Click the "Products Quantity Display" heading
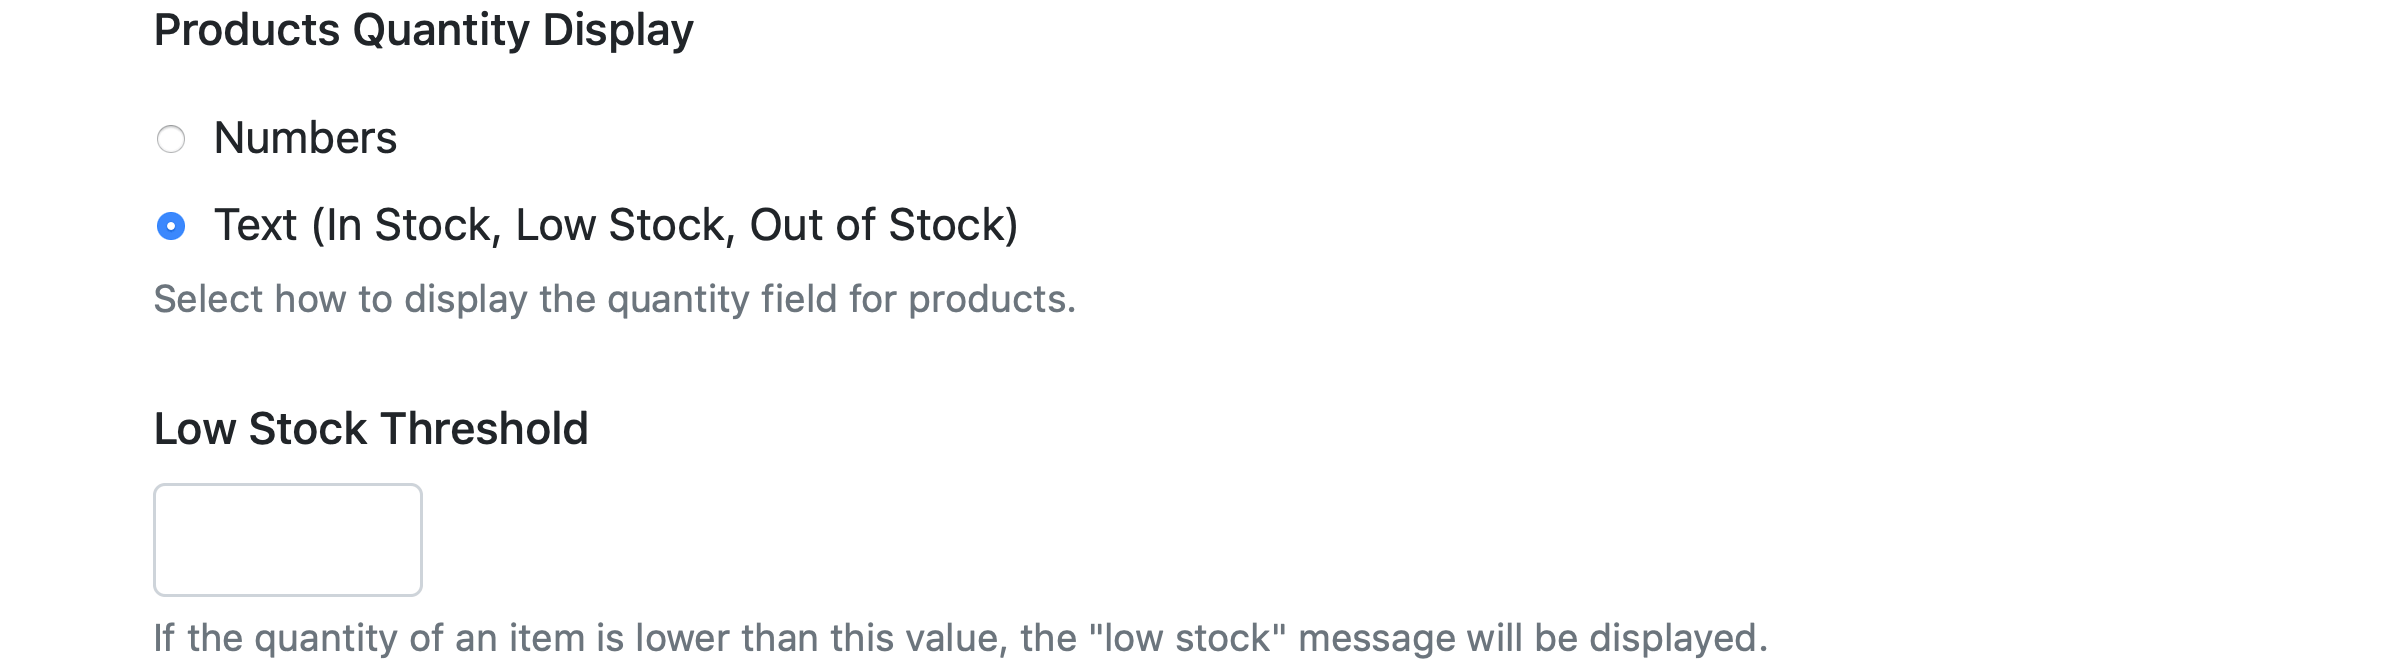Image resolution: width=2400 pixels, height=672 pixels. (x=423, y=30)
